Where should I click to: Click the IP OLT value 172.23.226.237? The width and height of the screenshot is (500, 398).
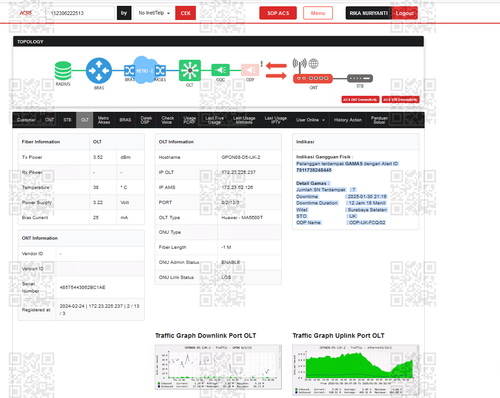pos(239,172)
